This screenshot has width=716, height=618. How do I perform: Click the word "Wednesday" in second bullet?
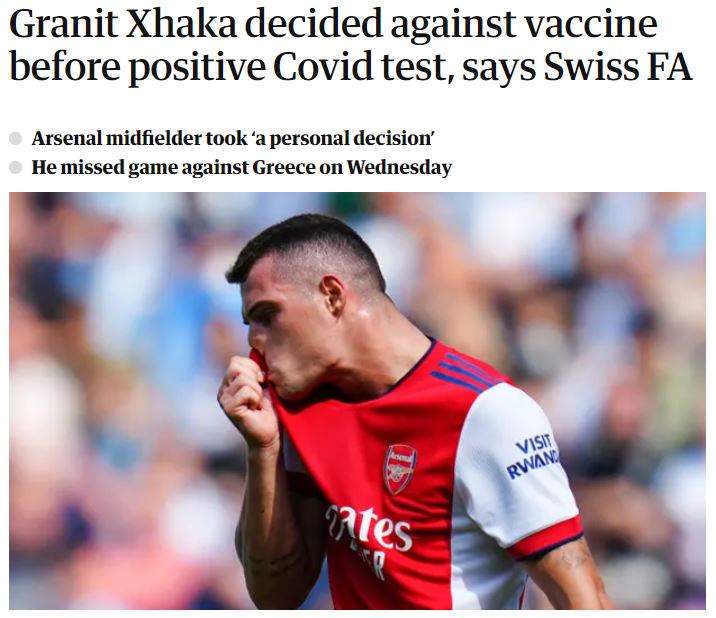tap(398, 168)
